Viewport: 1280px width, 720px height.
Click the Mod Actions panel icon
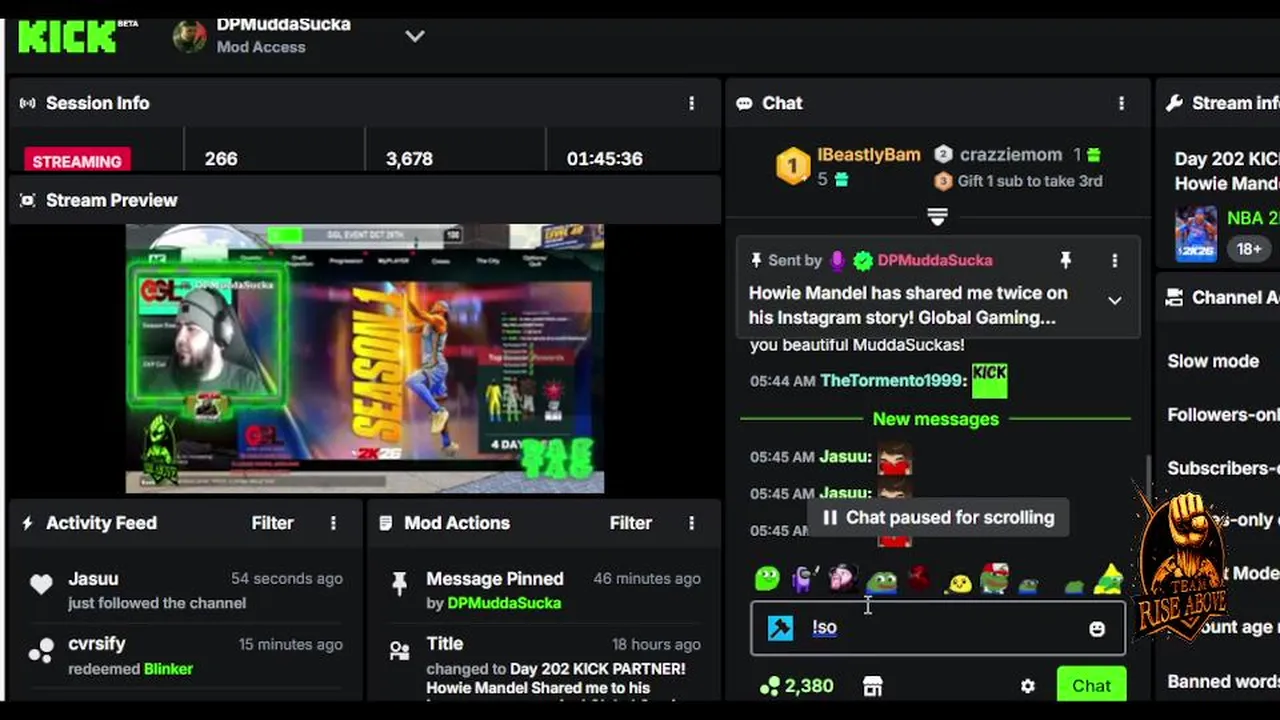[385, 523]
